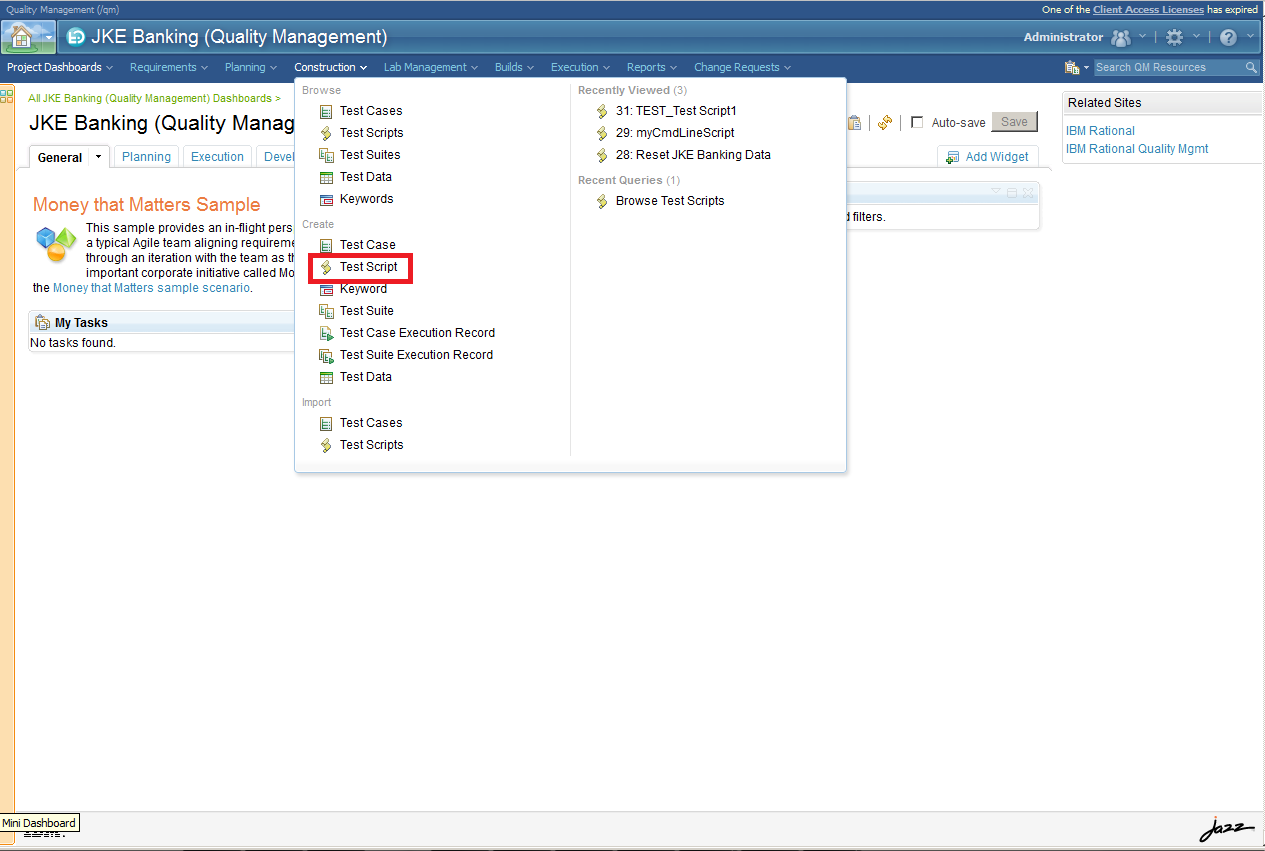Follow the Money that Matters sample scenario link

(151, 288)
